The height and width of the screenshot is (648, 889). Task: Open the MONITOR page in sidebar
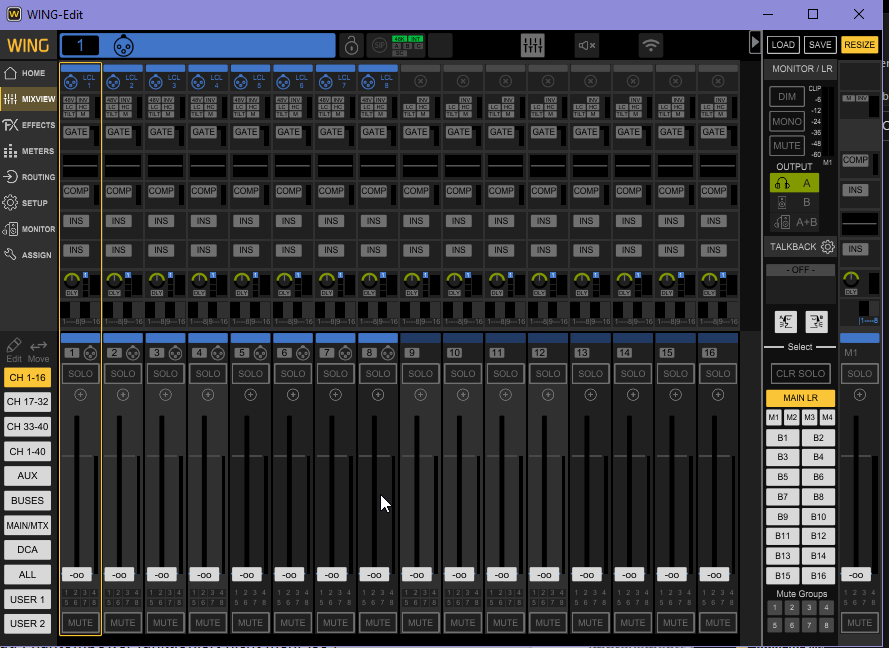point(28,229)
